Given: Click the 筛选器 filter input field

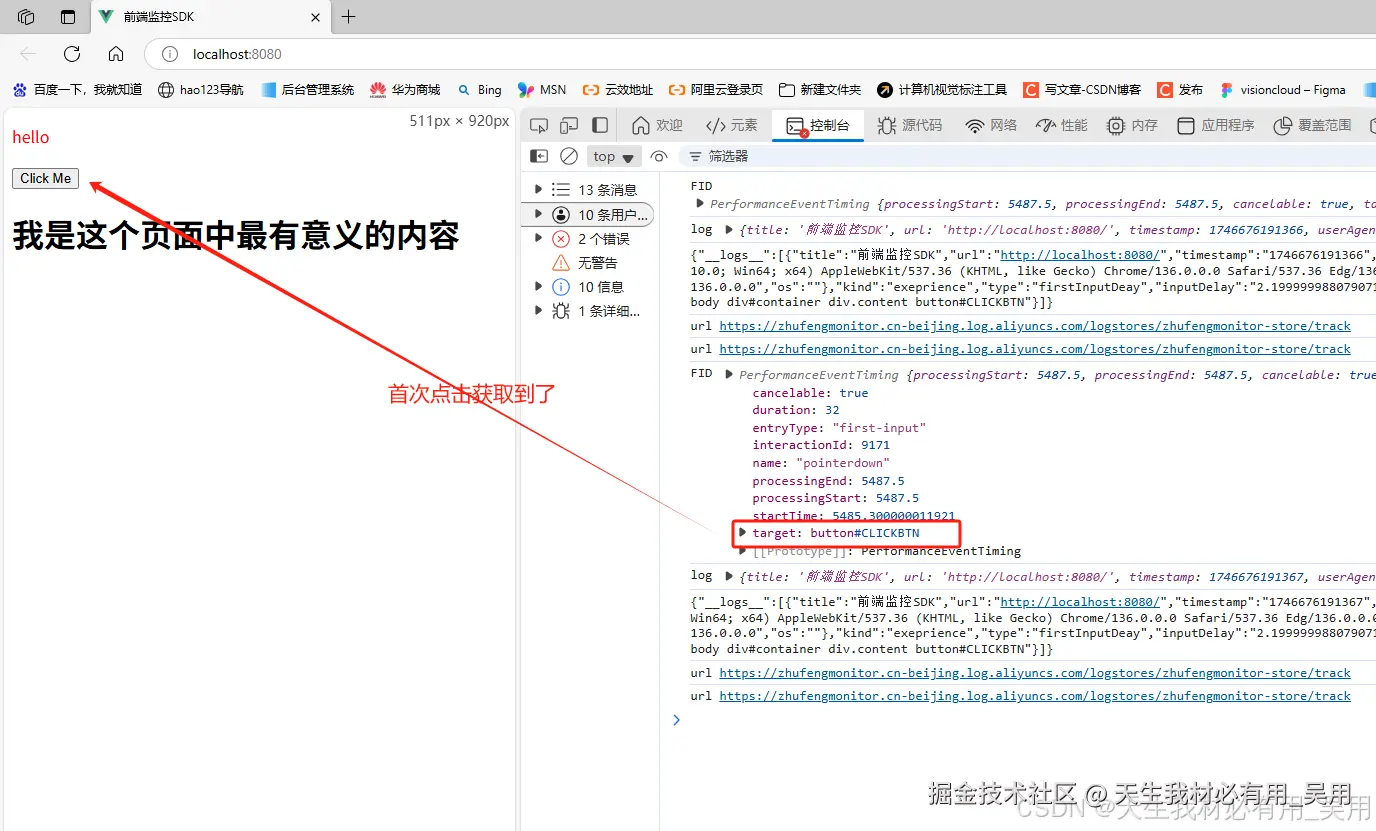Looking at the screenshot, I should [760, 156].
